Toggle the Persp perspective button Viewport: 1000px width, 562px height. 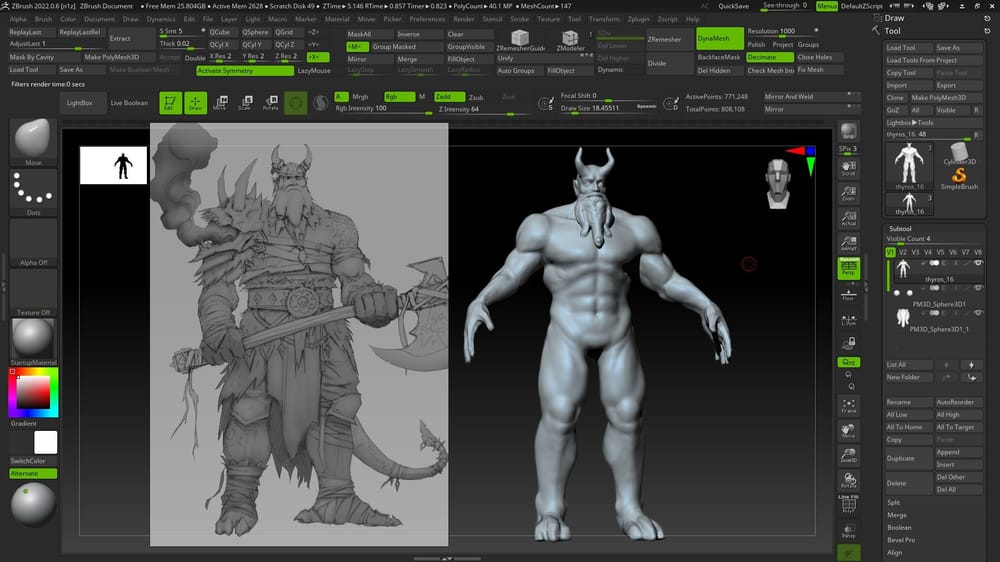[848, 269]
